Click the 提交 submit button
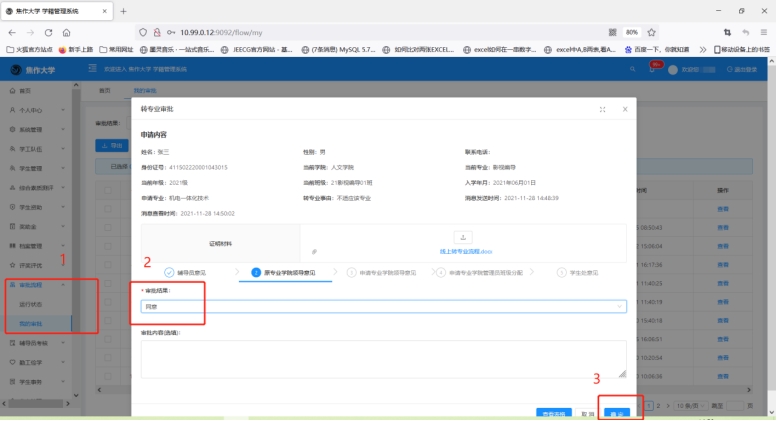The width and height of the screenshot is (777, 421). pos(619,413)
